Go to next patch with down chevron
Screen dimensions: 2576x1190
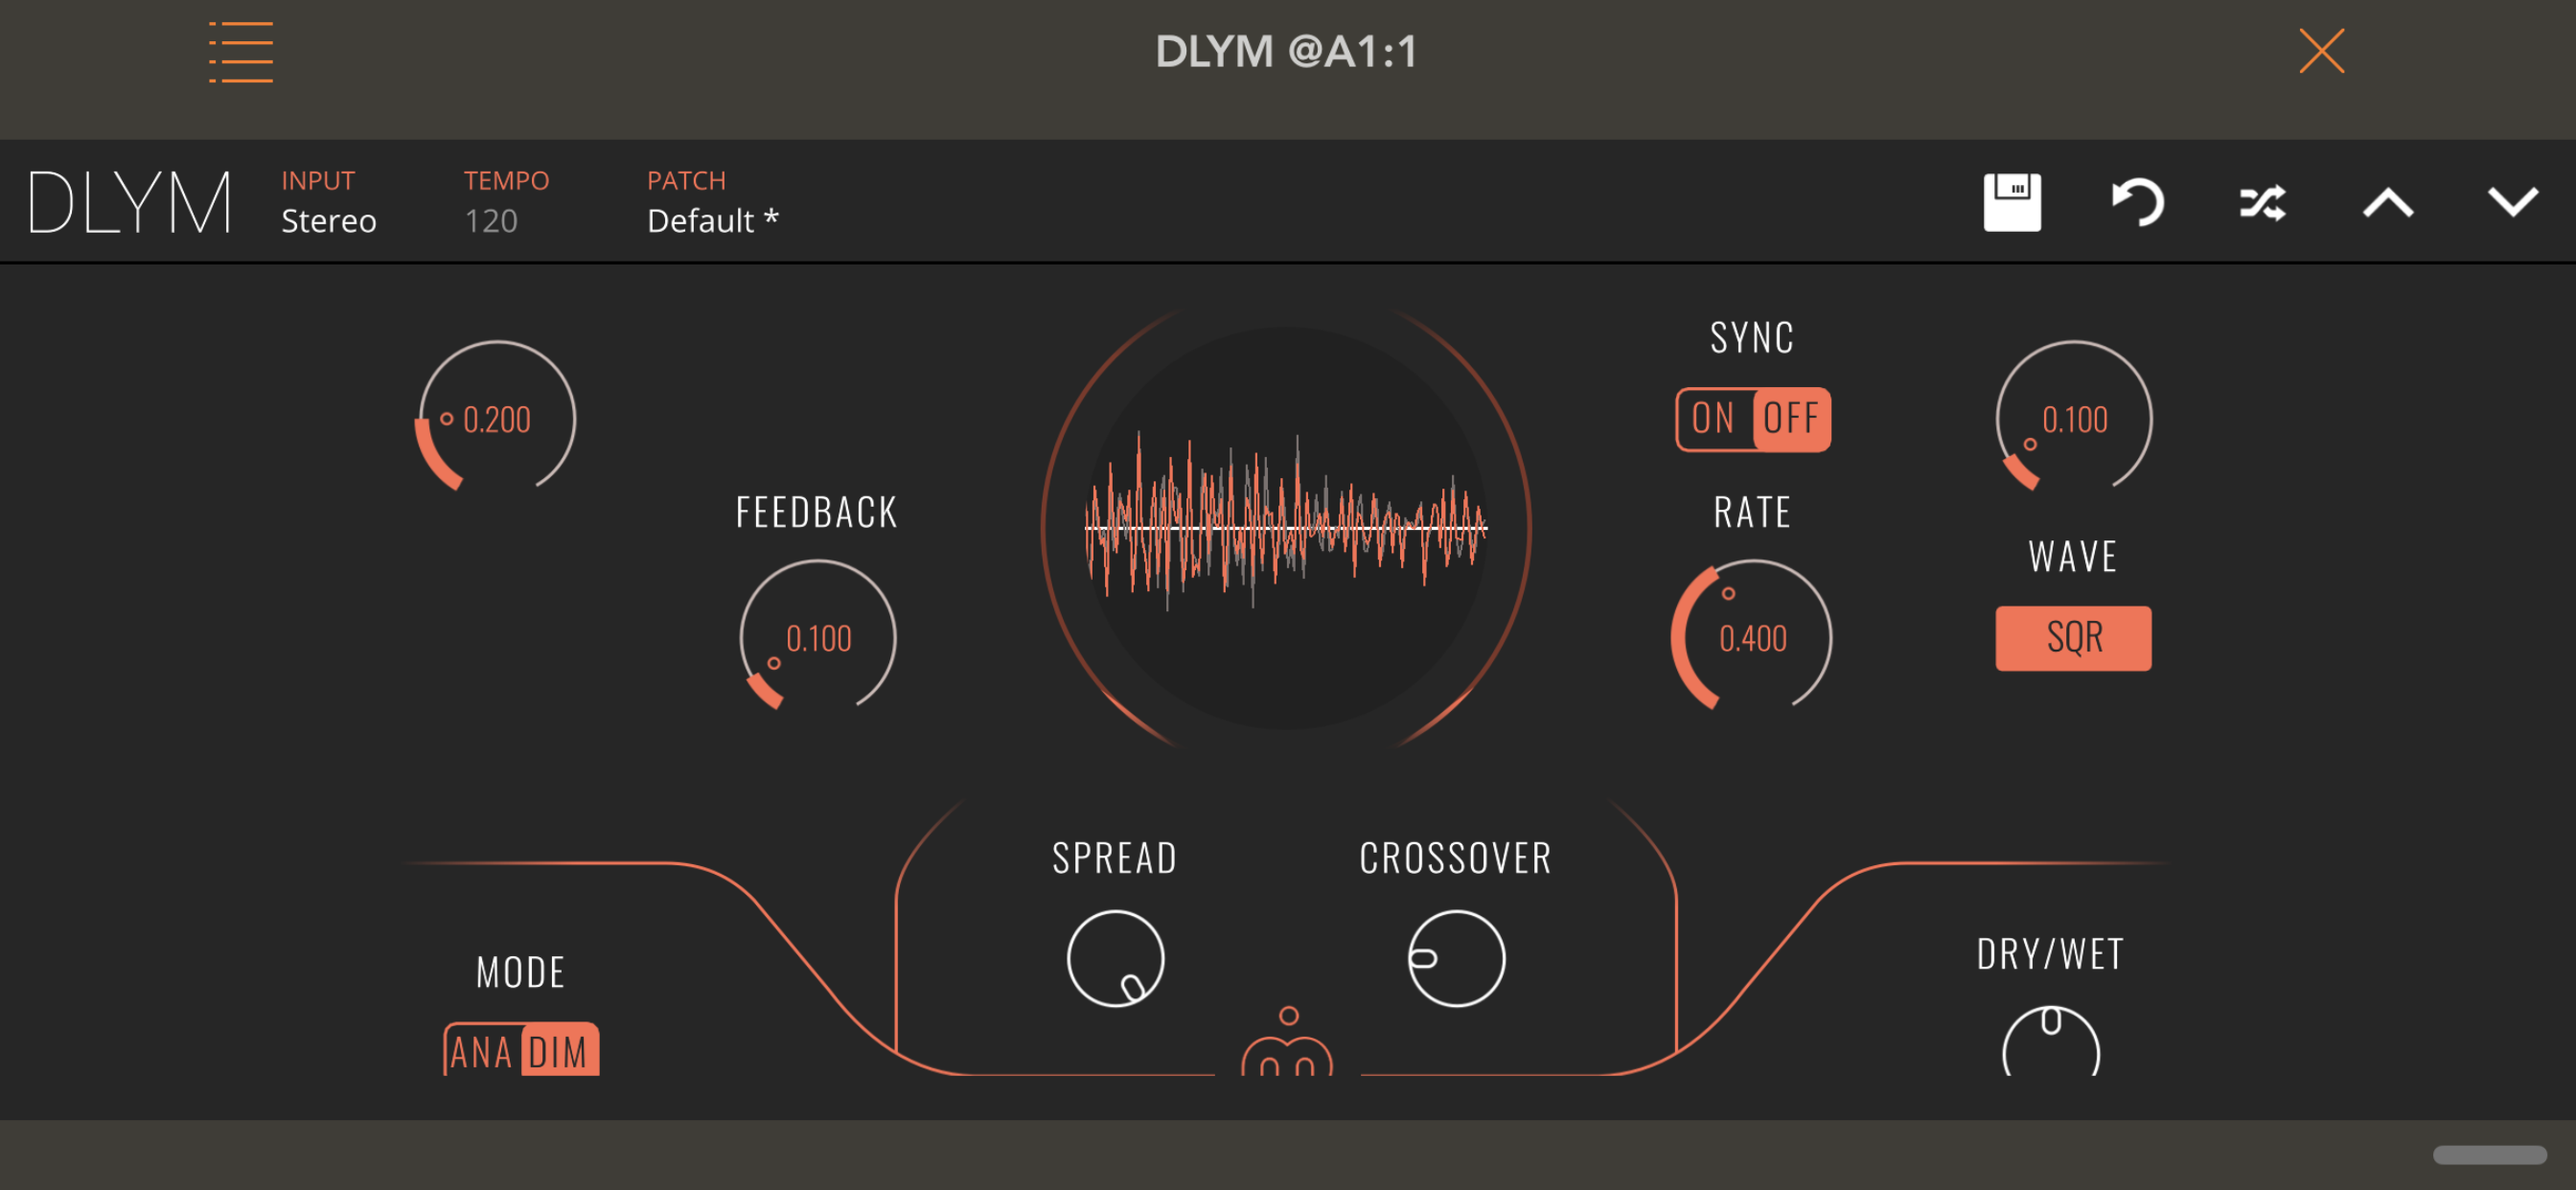coord(2511,203)
